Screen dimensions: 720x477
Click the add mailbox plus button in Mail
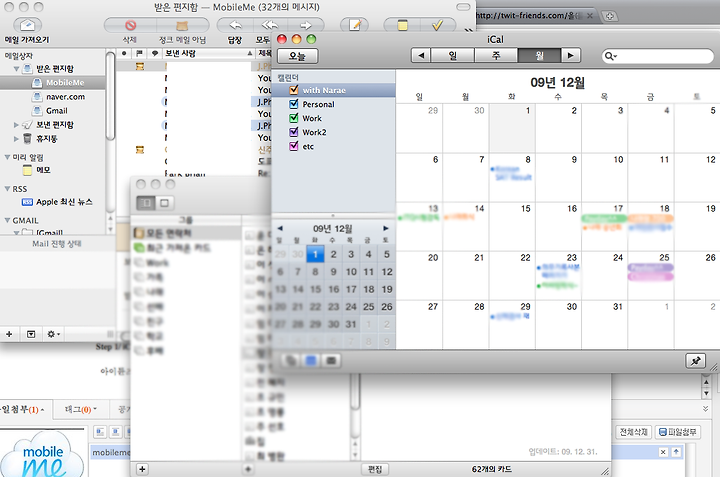(x=9, y=334)
